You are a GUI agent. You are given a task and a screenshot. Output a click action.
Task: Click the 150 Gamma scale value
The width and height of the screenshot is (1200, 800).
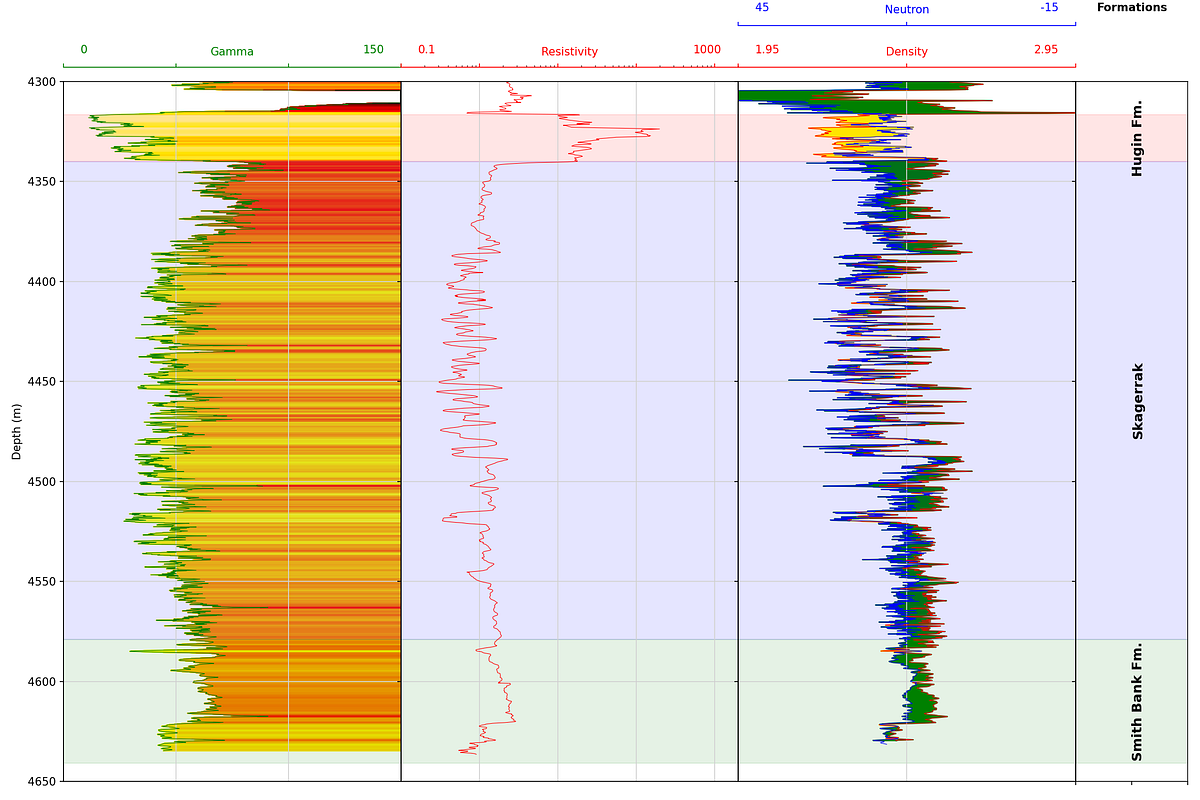pyautogui.click(x=372, y=48)
